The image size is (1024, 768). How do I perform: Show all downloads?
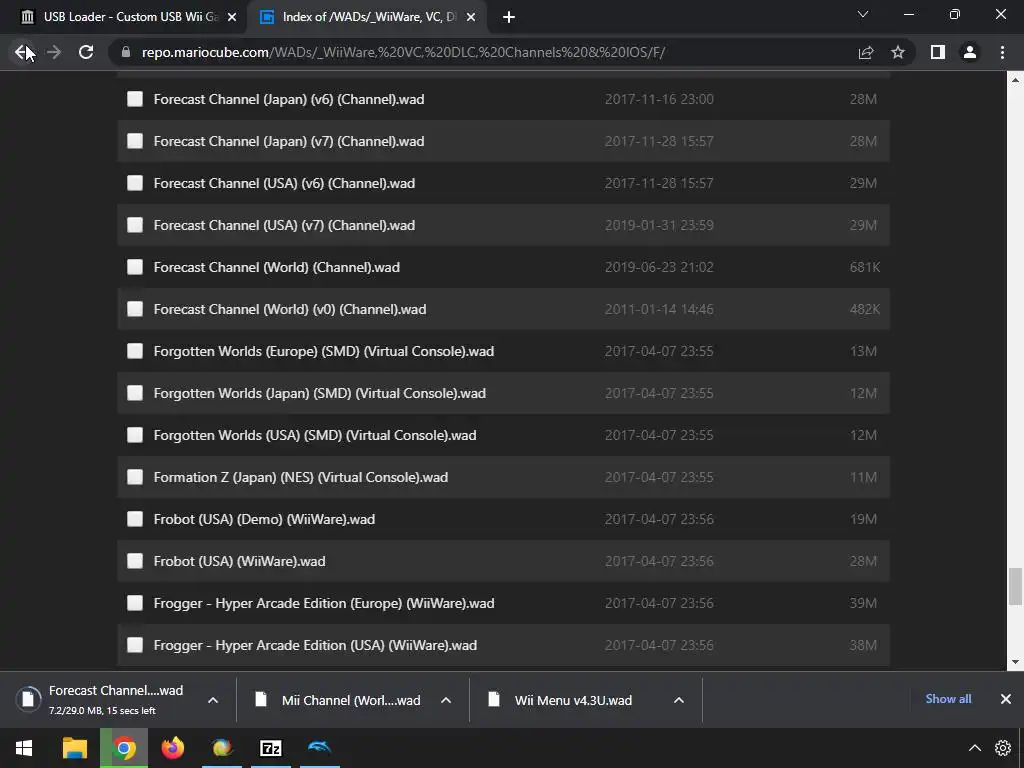point(948,699)
